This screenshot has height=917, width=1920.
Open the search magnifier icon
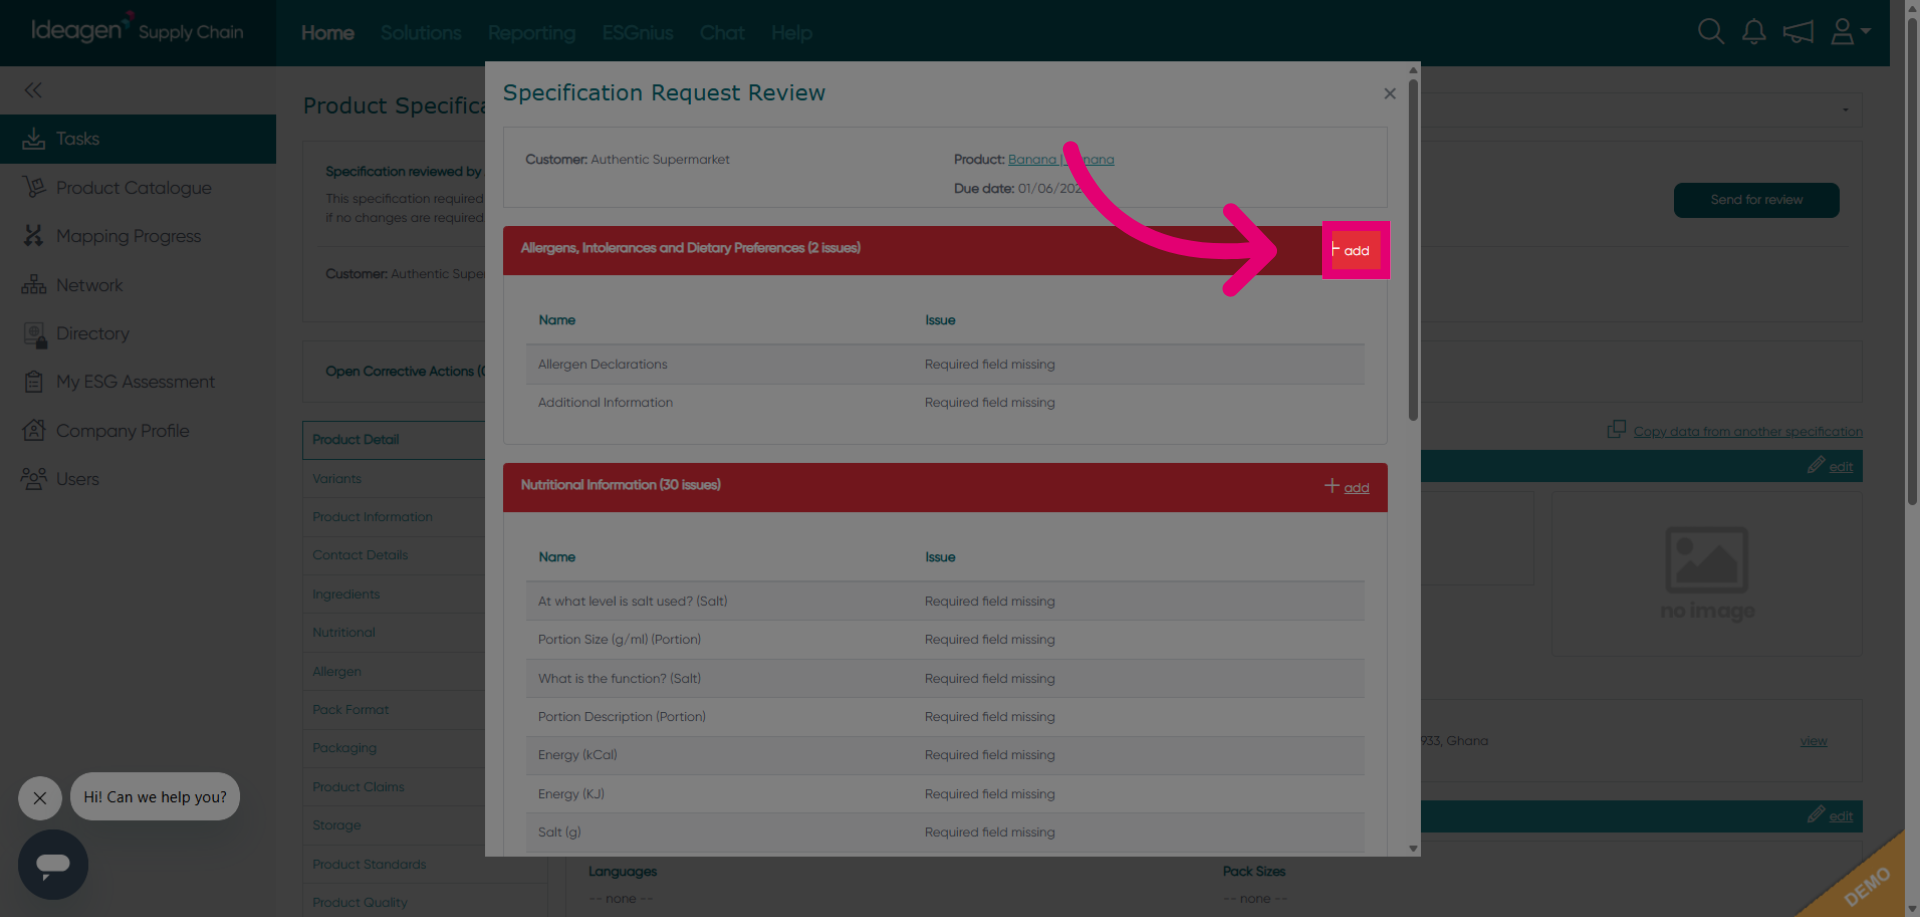coord(1710,32)
